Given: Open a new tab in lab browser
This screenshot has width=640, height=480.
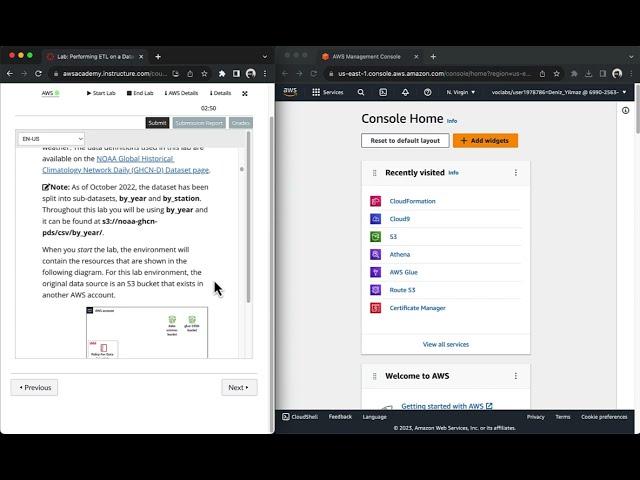Looking at the screenshot, I should click(158, 57).
